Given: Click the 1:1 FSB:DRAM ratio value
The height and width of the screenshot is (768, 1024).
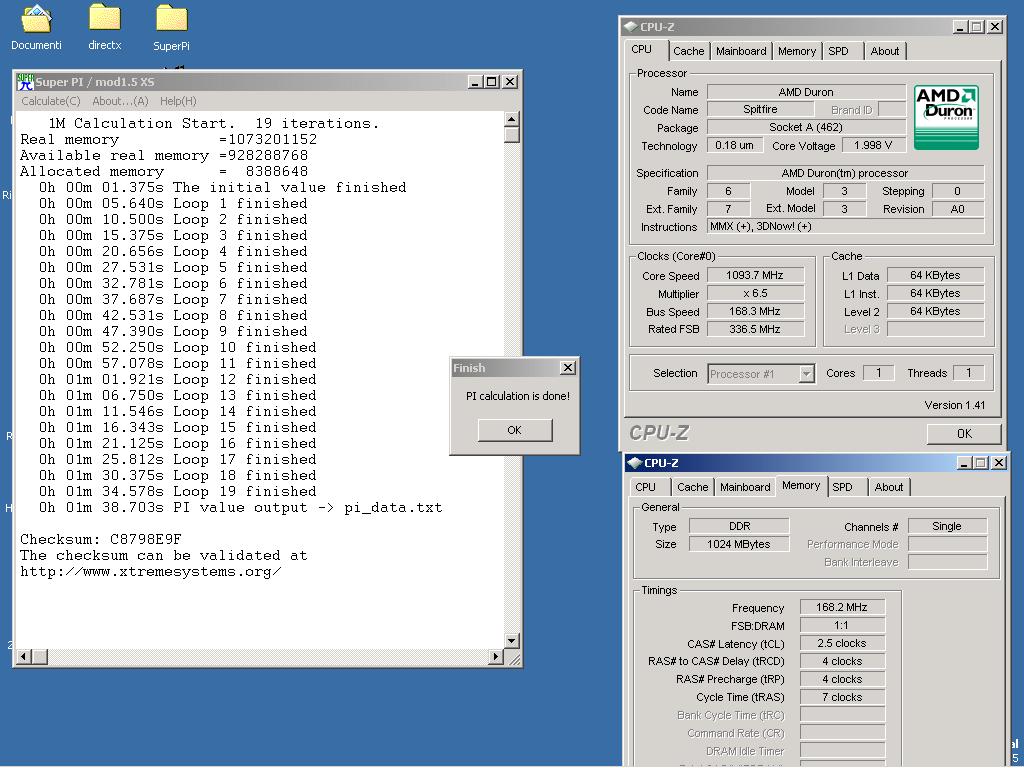Looking at the screenshot, I should (x=842, y=625).
